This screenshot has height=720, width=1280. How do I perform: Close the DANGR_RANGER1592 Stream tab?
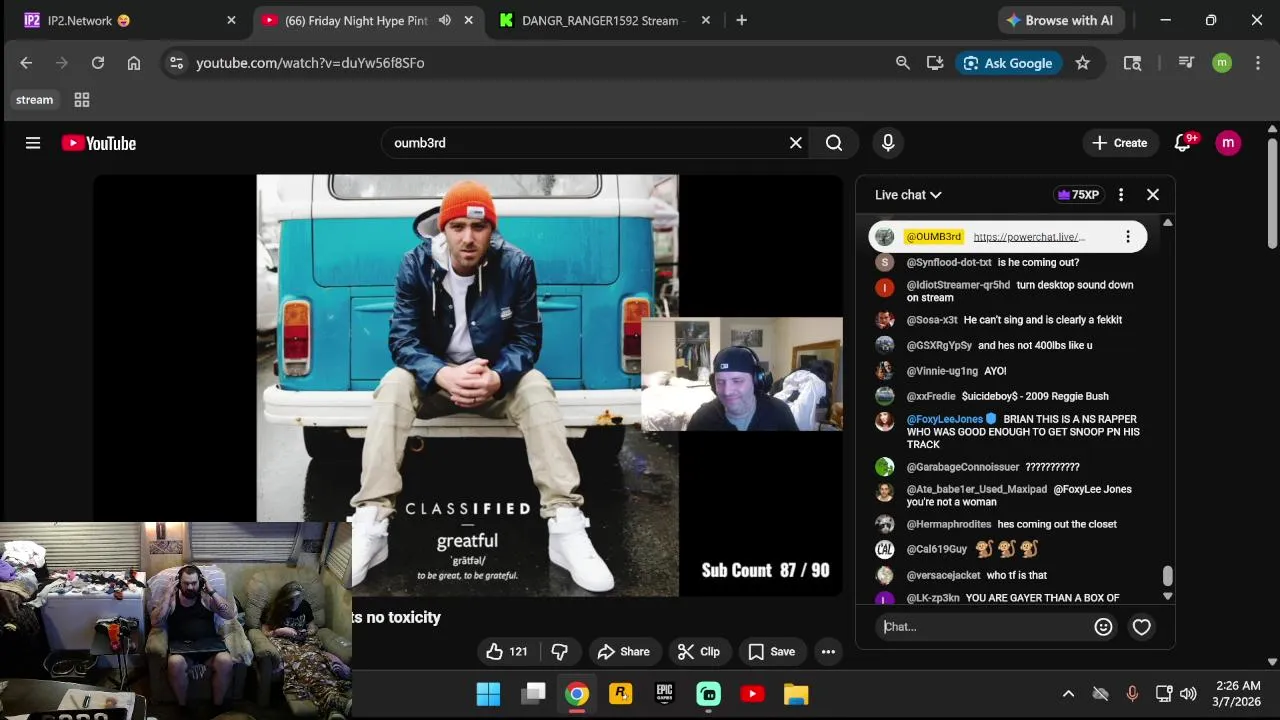point(706,20)
